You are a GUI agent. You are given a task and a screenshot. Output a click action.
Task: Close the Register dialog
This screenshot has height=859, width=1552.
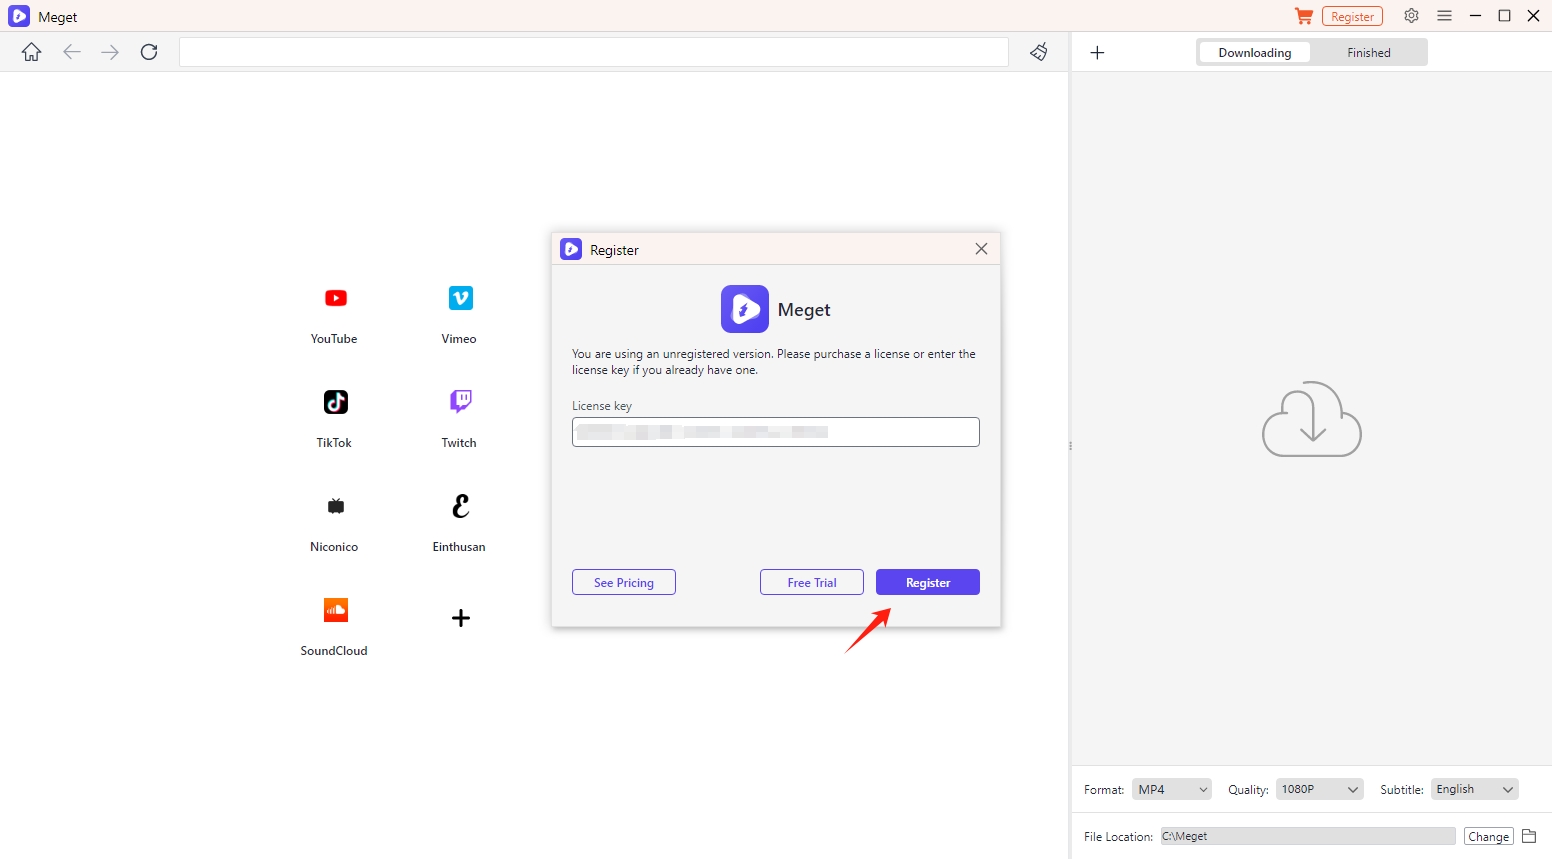coord(981,249)
